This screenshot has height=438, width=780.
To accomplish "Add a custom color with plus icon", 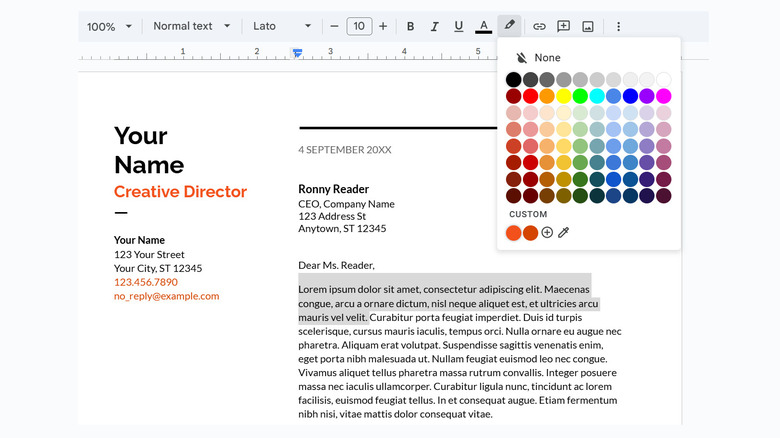I will pyautogui.click(x=547, y=233).
